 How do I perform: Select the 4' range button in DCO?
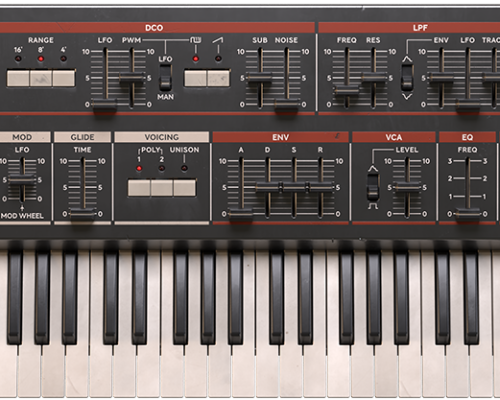tap(64, 78)
